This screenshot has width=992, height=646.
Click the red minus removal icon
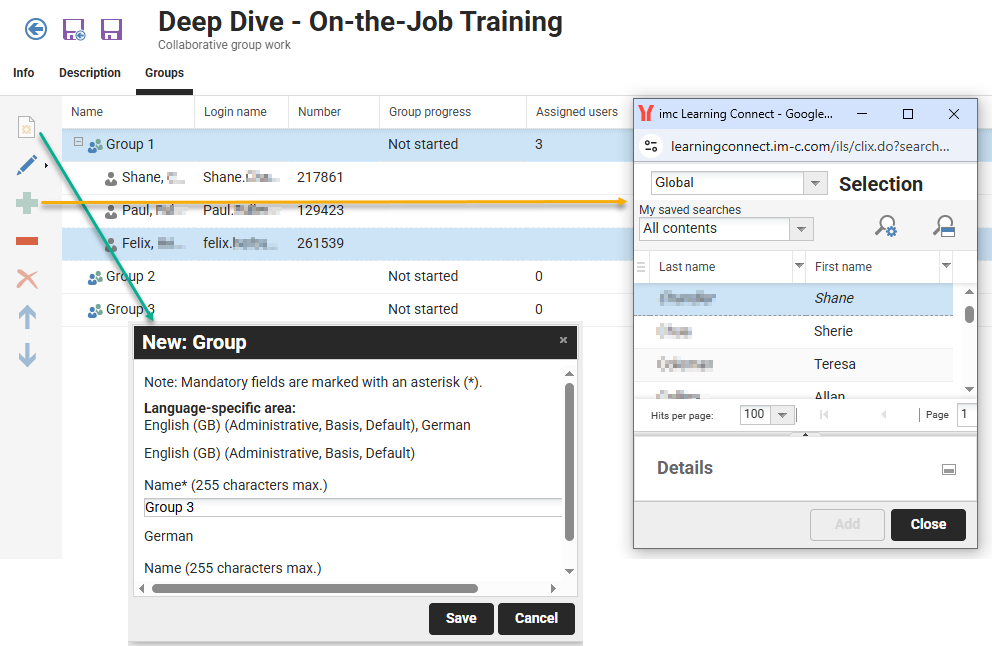point(26,240)
